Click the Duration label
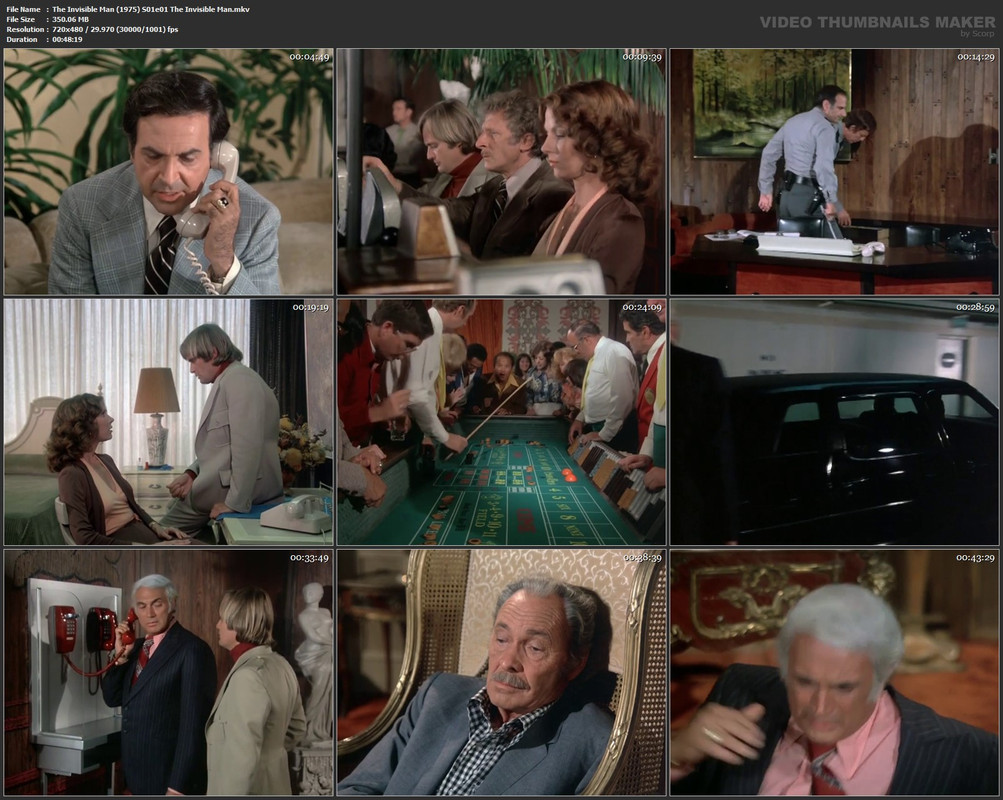1003x800 pixels. [x=22, y=40]
